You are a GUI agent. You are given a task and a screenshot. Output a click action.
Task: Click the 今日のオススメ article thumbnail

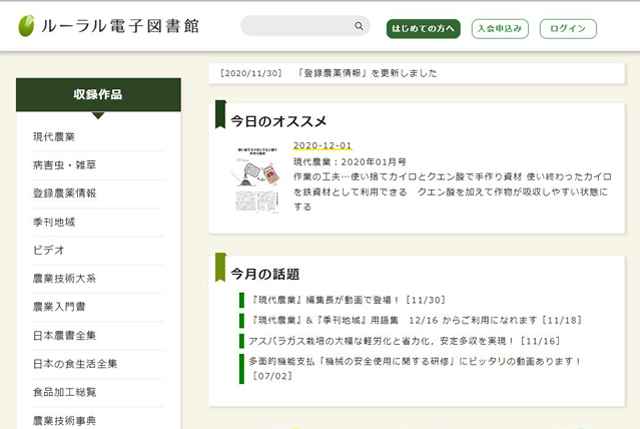[257, 177]
